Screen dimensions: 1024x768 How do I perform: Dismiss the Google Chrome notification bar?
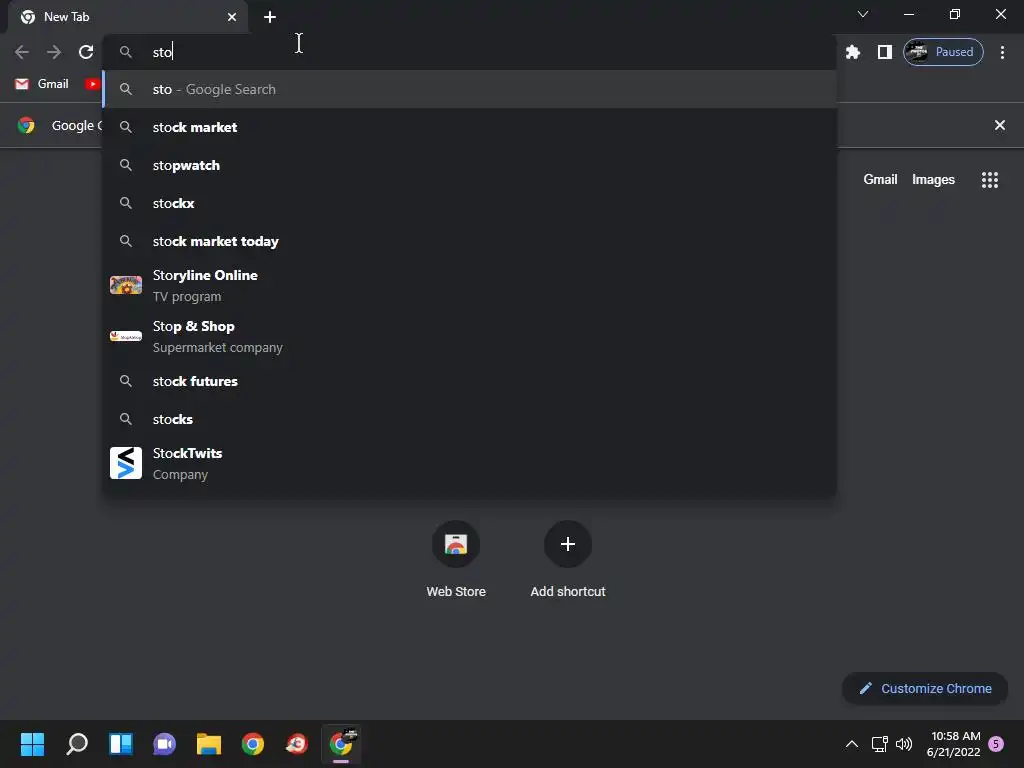pyautogui.click(x=1000, y=125)
